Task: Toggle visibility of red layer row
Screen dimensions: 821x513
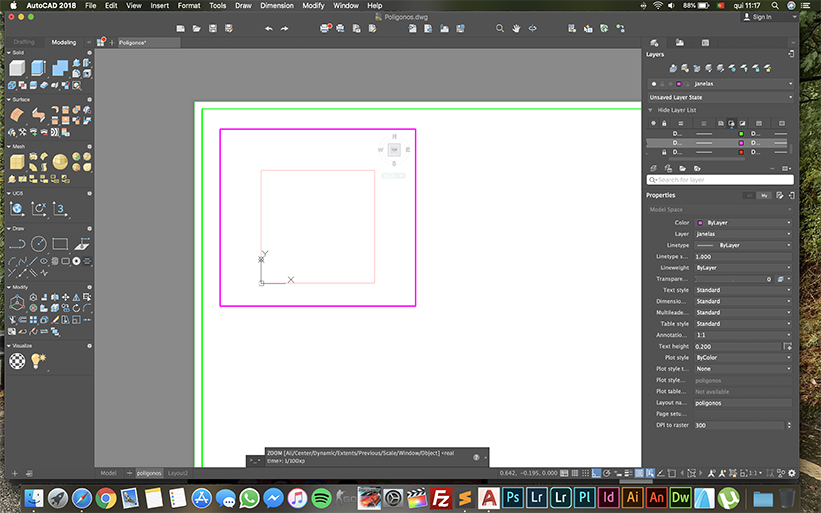Action: click(x=653, y=152)
